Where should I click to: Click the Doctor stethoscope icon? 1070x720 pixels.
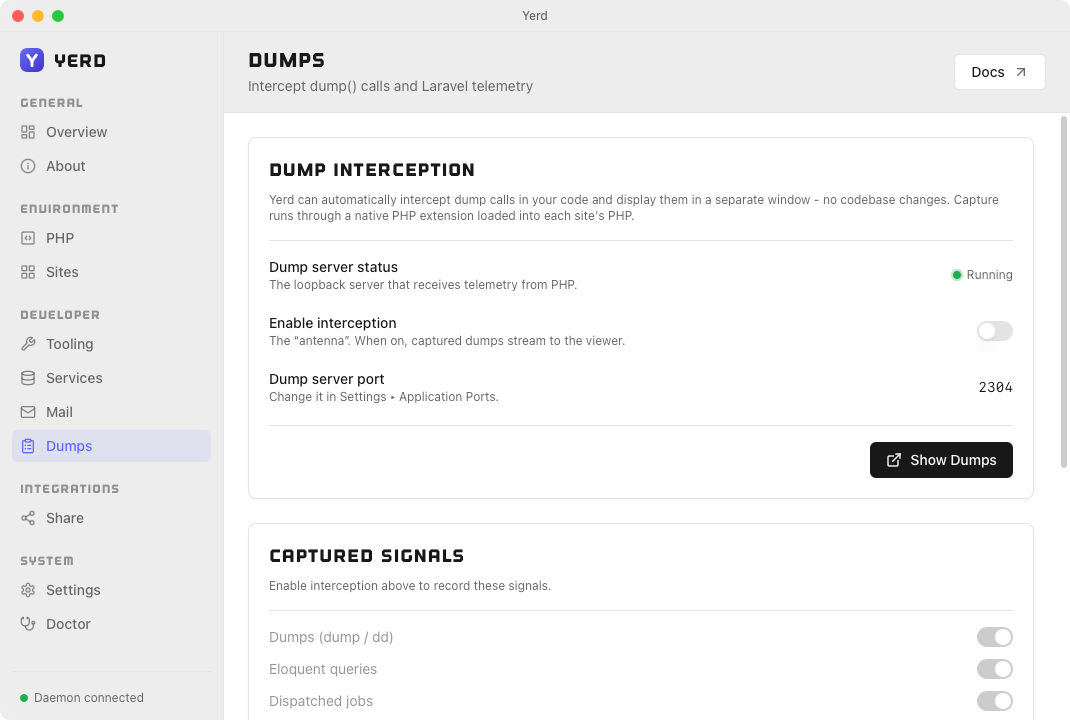(x=28, y=624)
